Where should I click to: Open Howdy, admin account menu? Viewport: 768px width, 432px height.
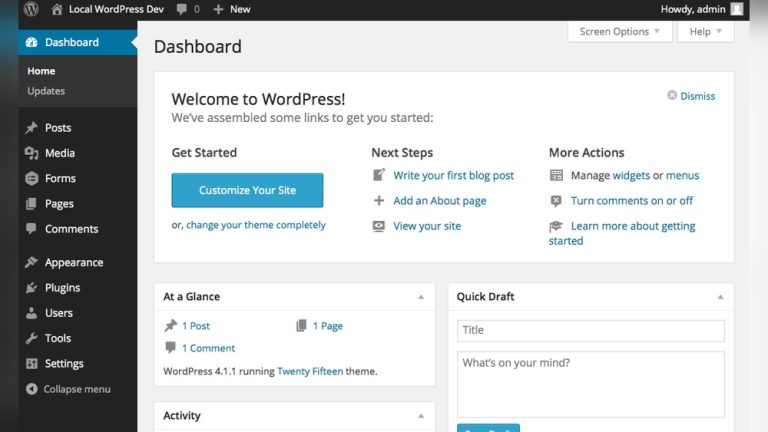(693, 9)
